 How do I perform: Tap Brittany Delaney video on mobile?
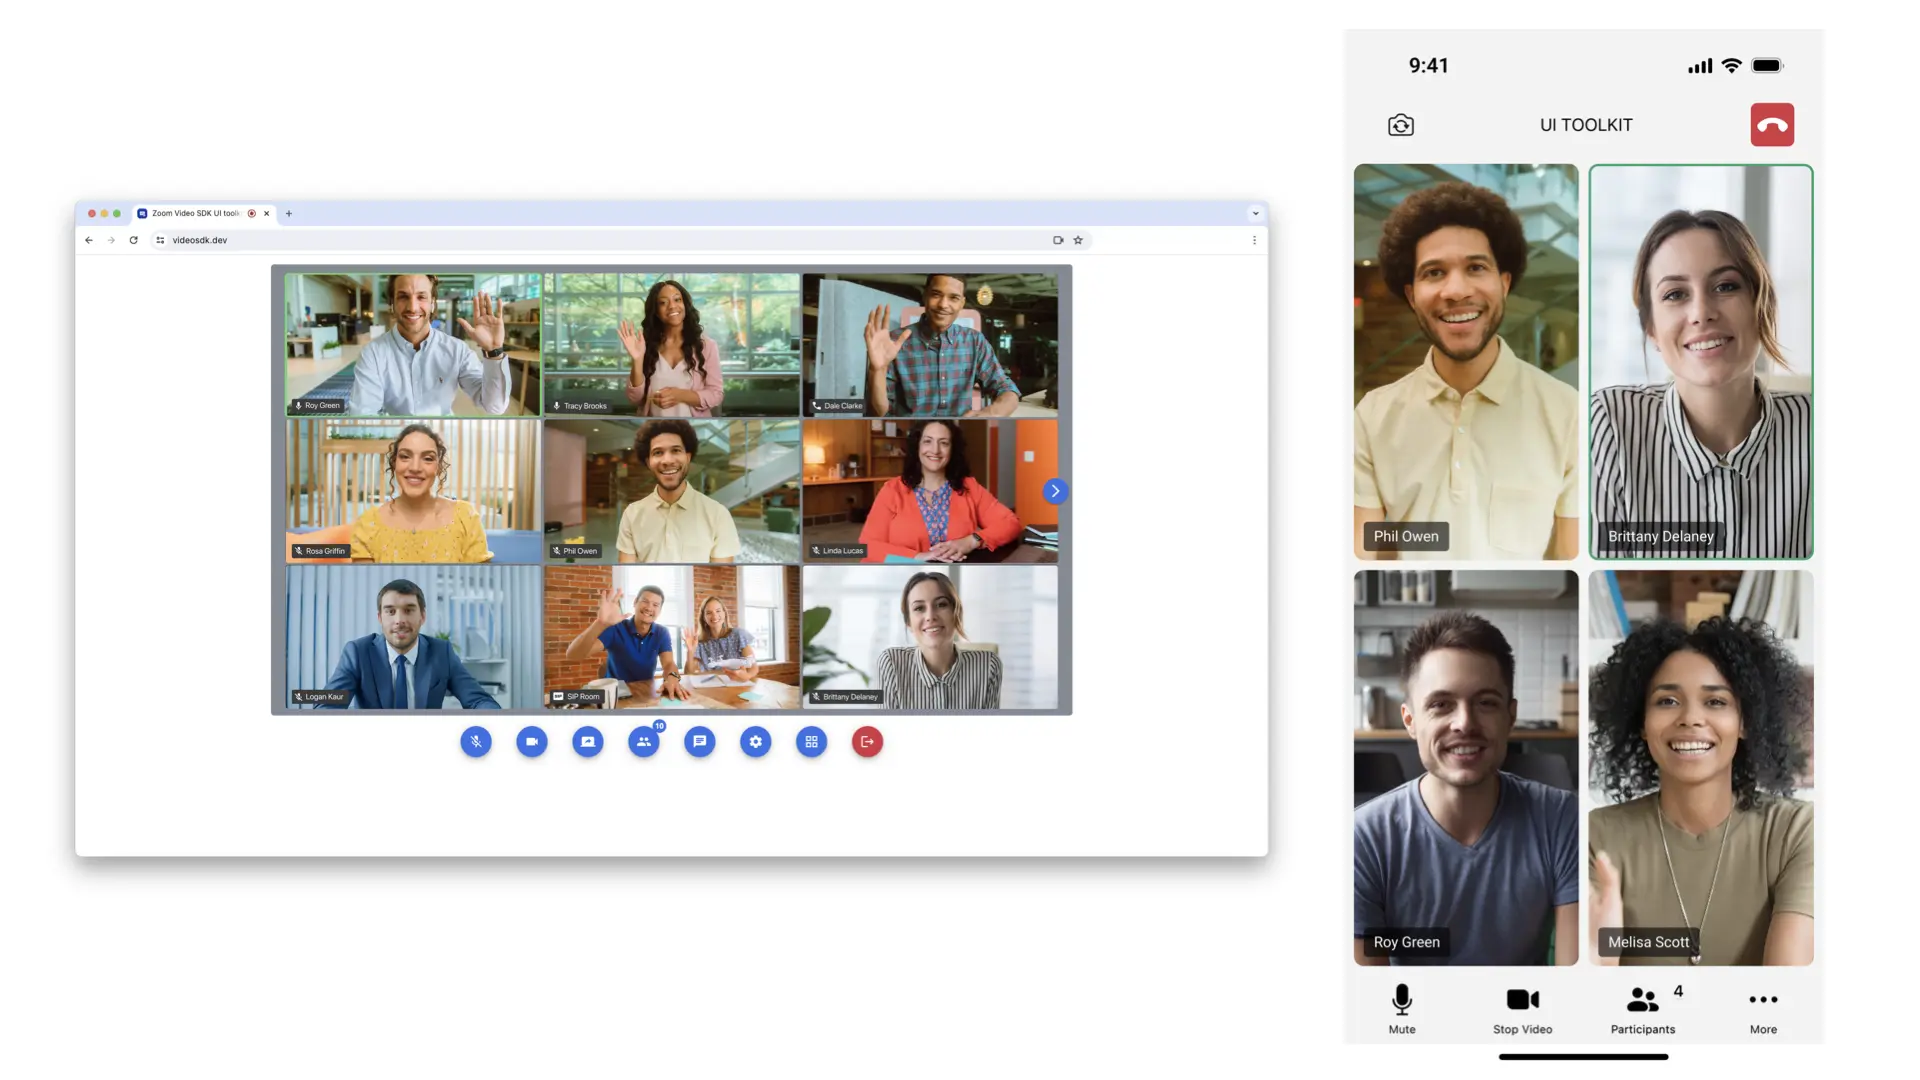click(x=1701, y=362)
